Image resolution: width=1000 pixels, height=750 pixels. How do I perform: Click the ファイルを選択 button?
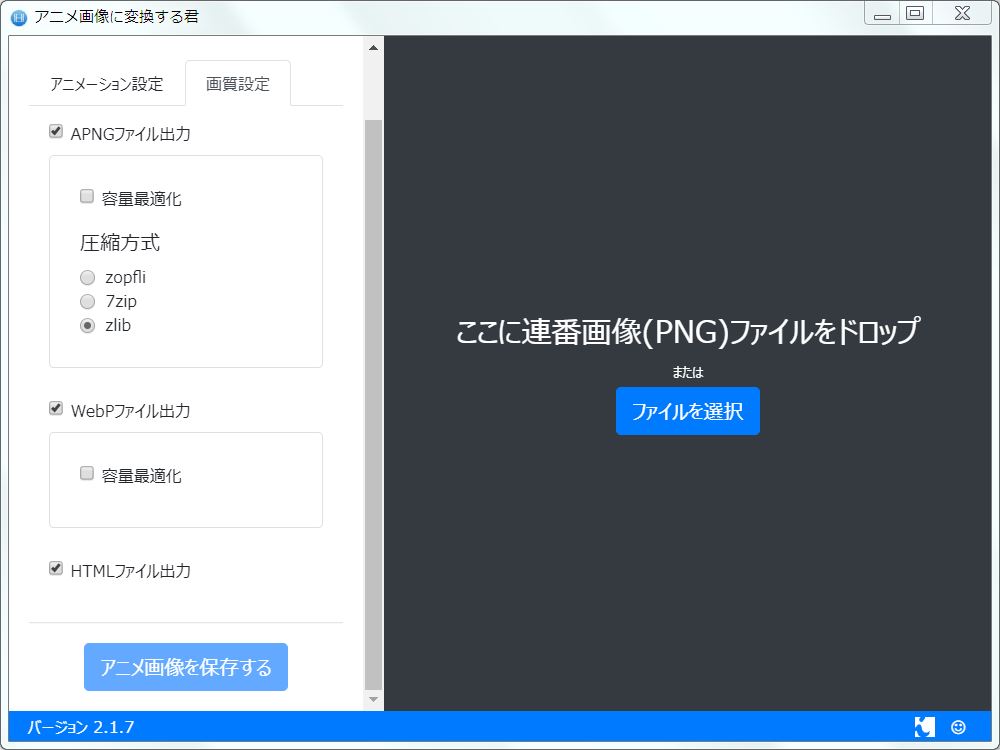pos(687,411)
